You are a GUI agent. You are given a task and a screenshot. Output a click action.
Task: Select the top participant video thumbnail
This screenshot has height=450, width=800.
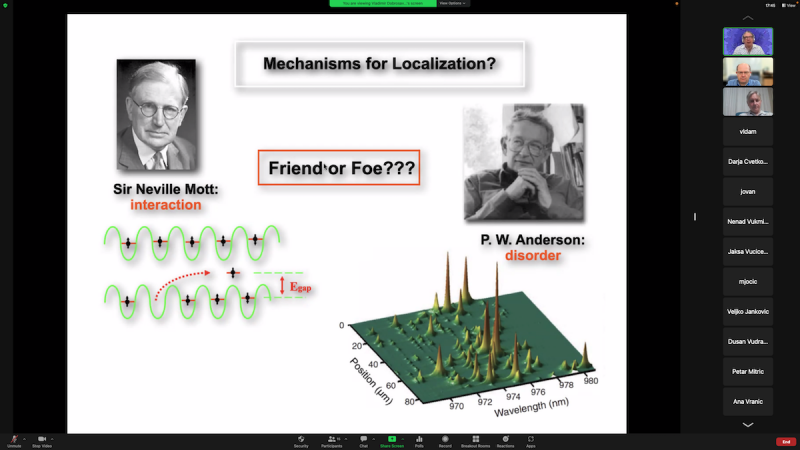(747, 41)
